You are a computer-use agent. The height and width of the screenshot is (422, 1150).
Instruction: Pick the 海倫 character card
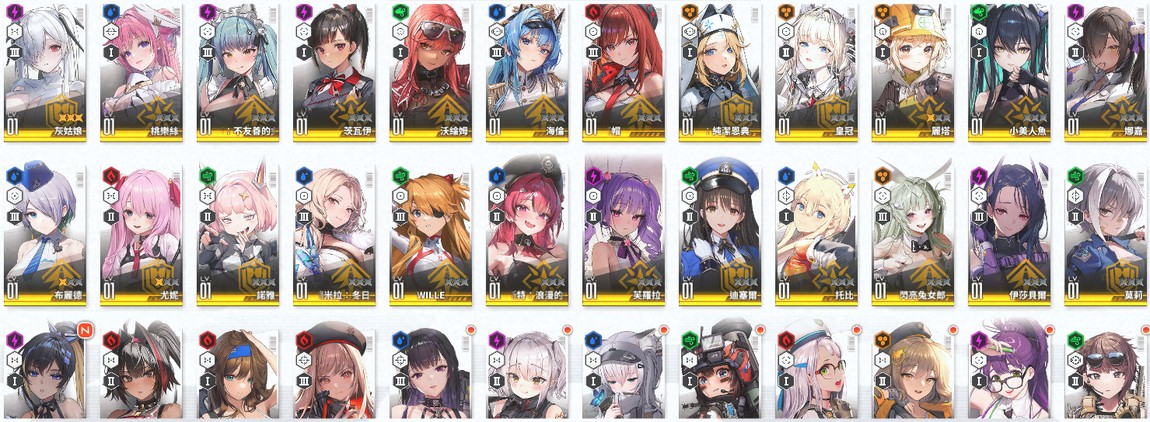527,72
